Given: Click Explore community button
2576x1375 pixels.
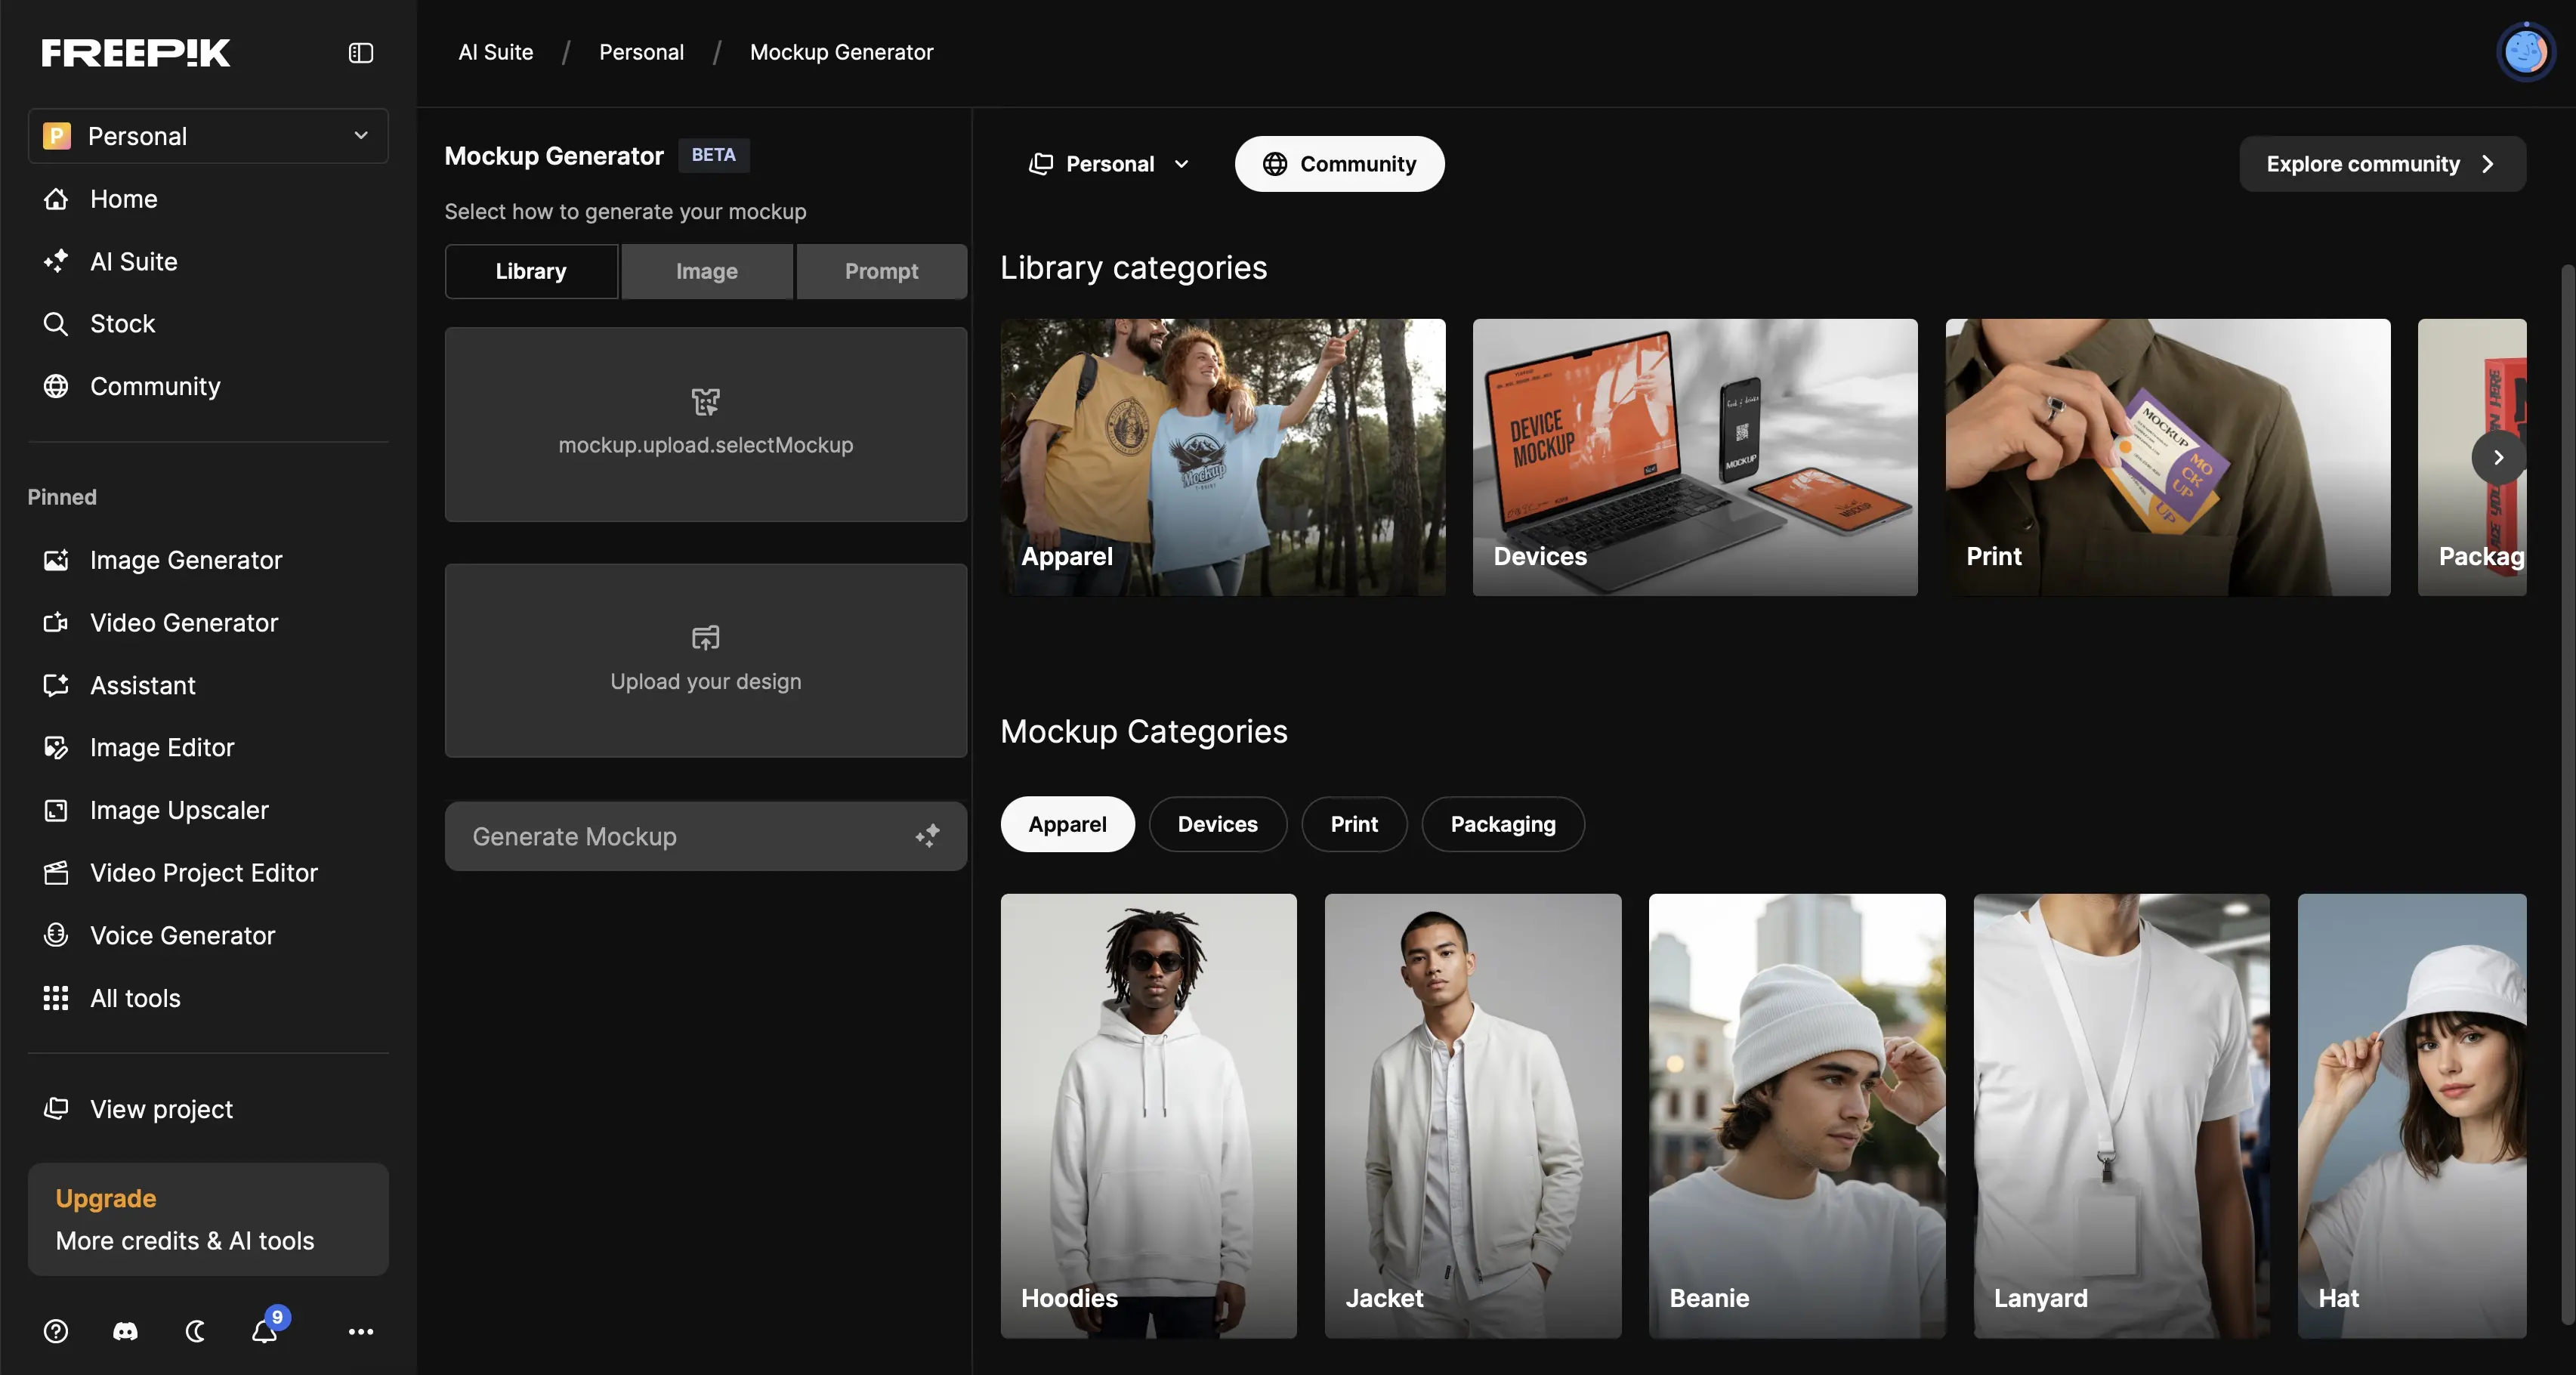Looking at the screenshot, I should click(x=2382, y=164).
